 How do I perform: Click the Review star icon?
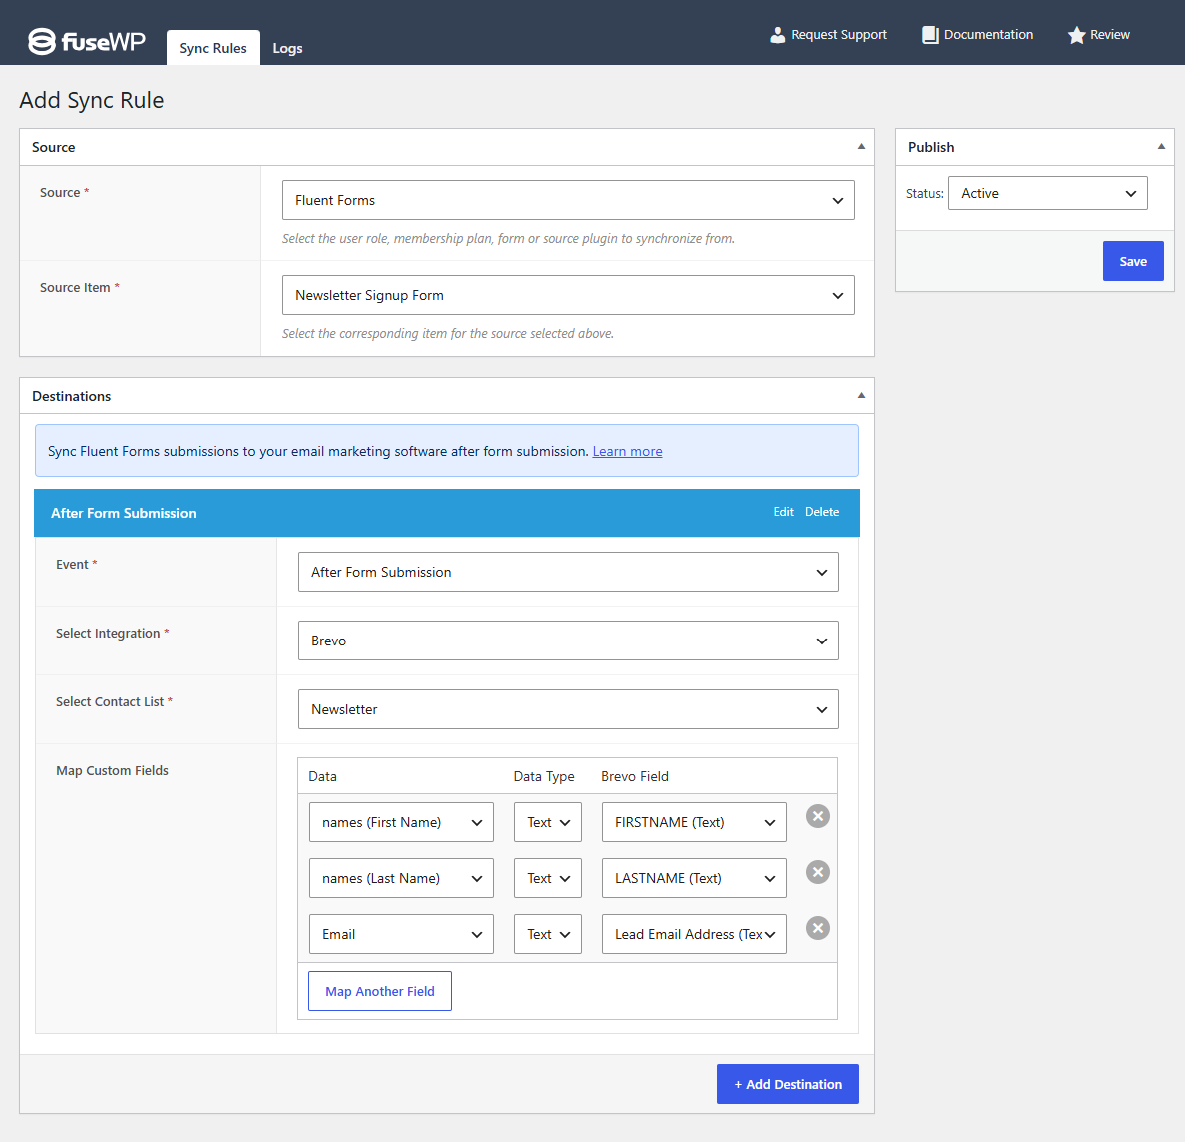(1076, 35)
